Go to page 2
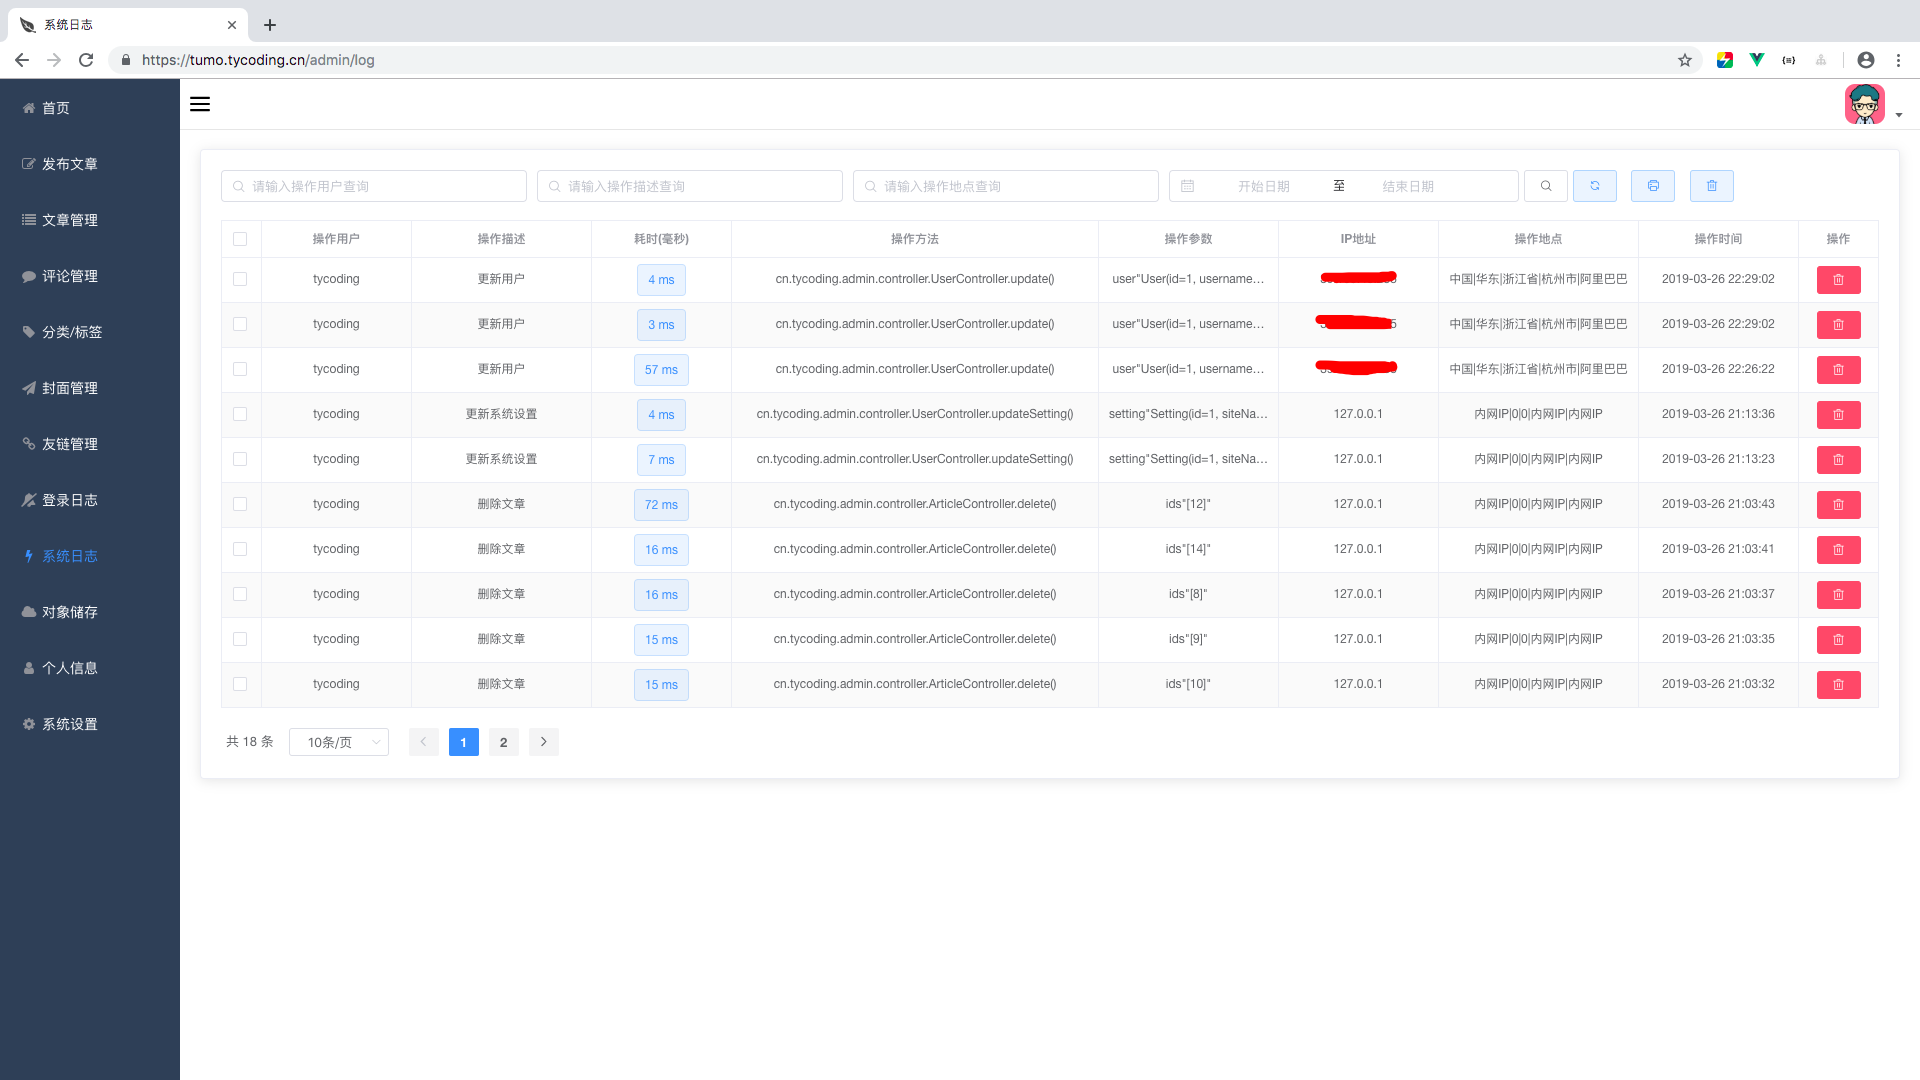The image size is (1920, 1080). coord(503,742)
